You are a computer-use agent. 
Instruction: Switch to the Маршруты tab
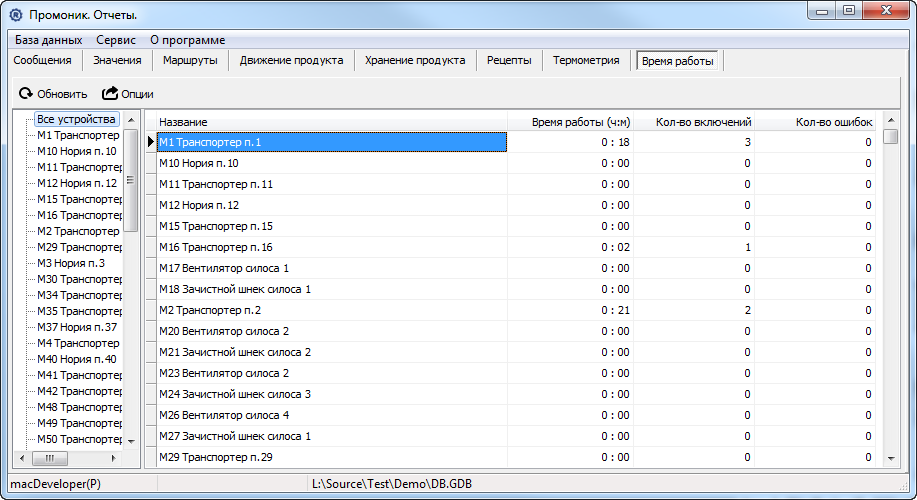click(190, 60)
